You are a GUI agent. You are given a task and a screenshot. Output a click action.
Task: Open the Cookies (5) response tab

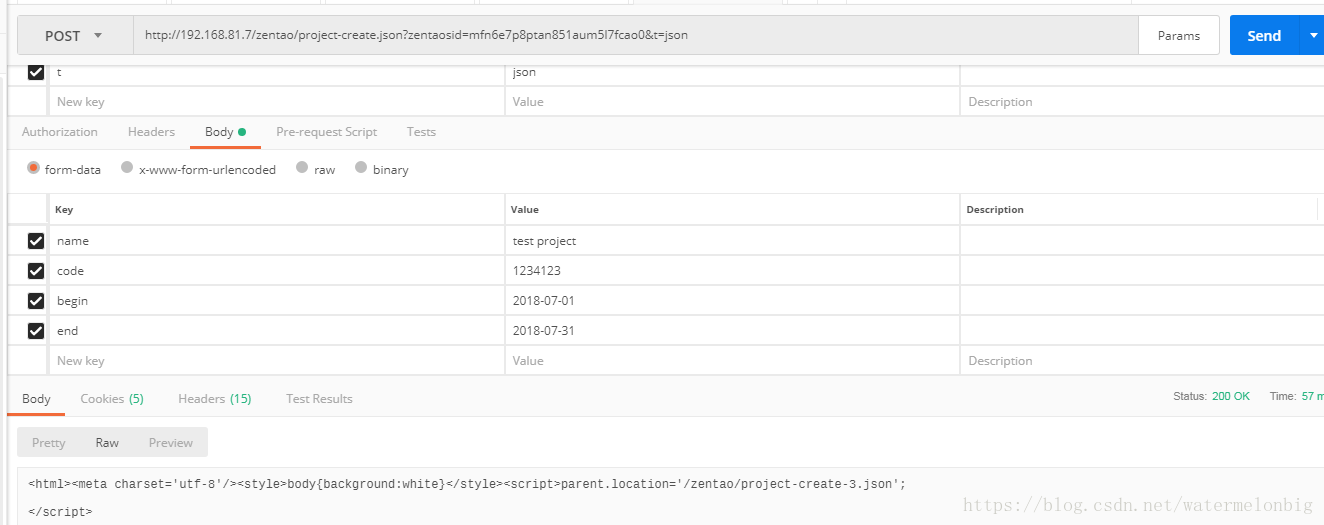click(x=112, y=399)
